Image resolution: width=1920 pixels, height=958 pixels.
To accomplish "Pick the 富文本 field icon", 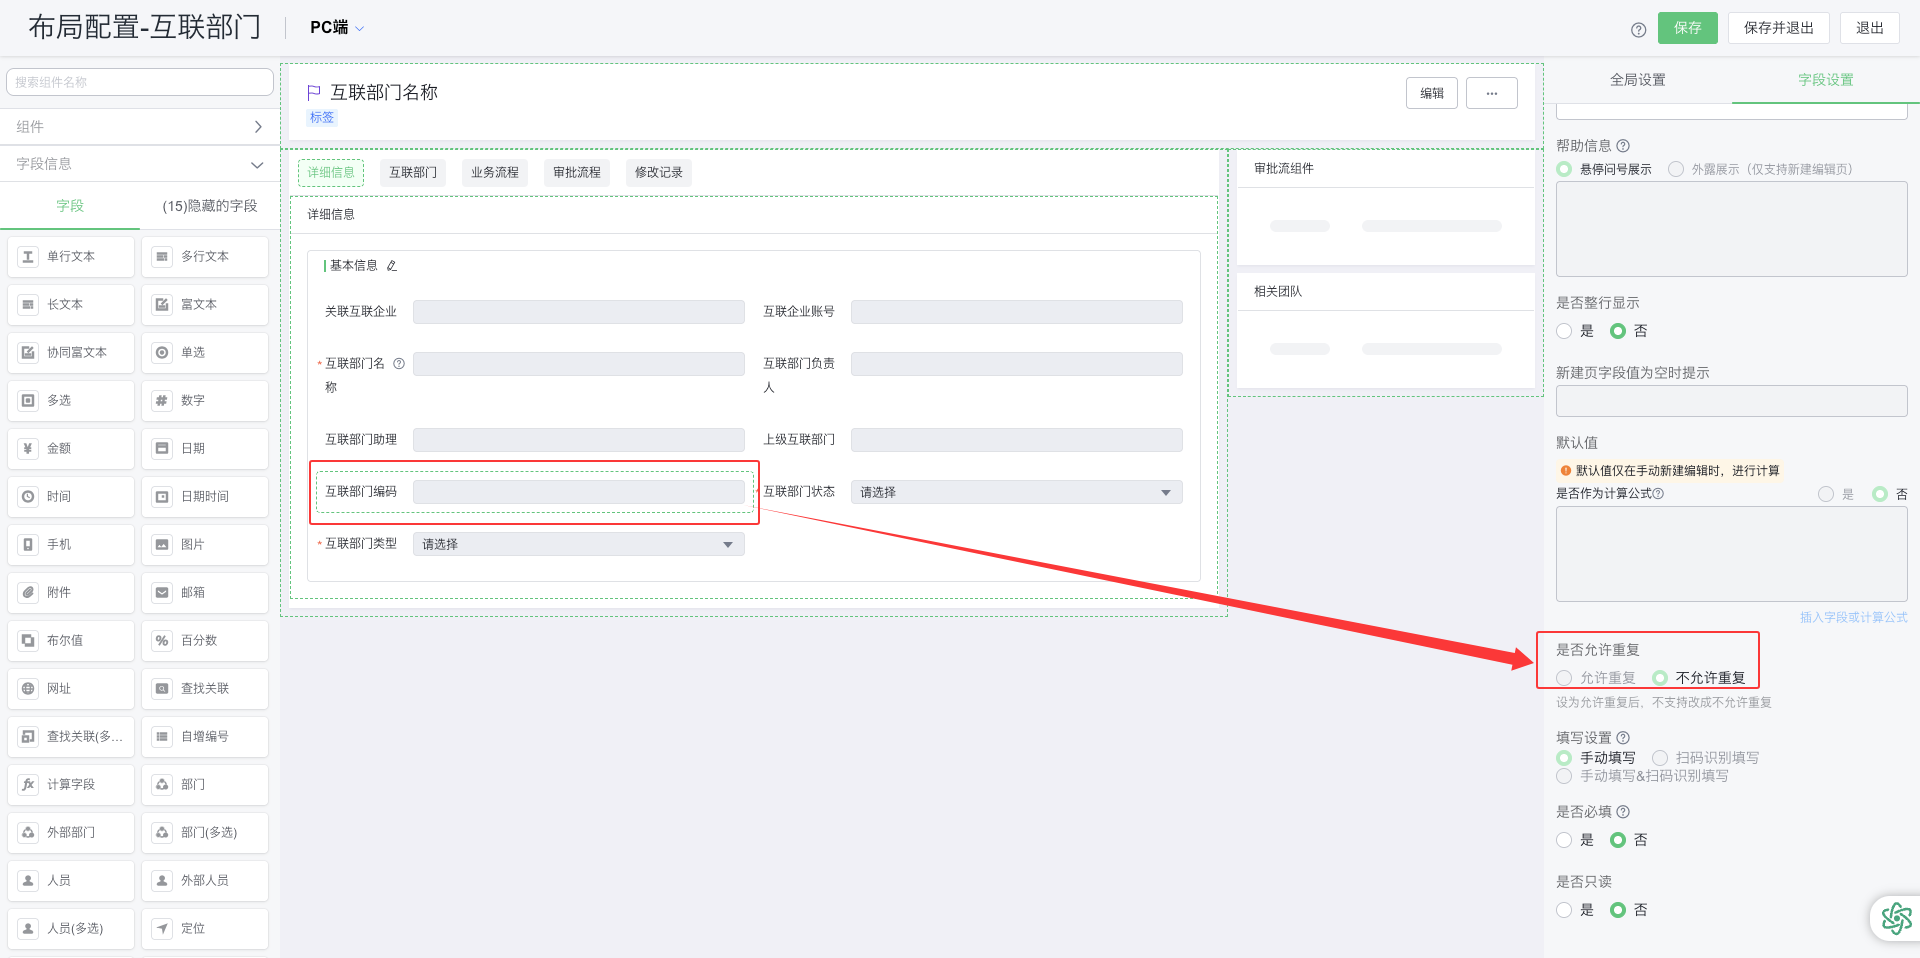I will 162,305.
